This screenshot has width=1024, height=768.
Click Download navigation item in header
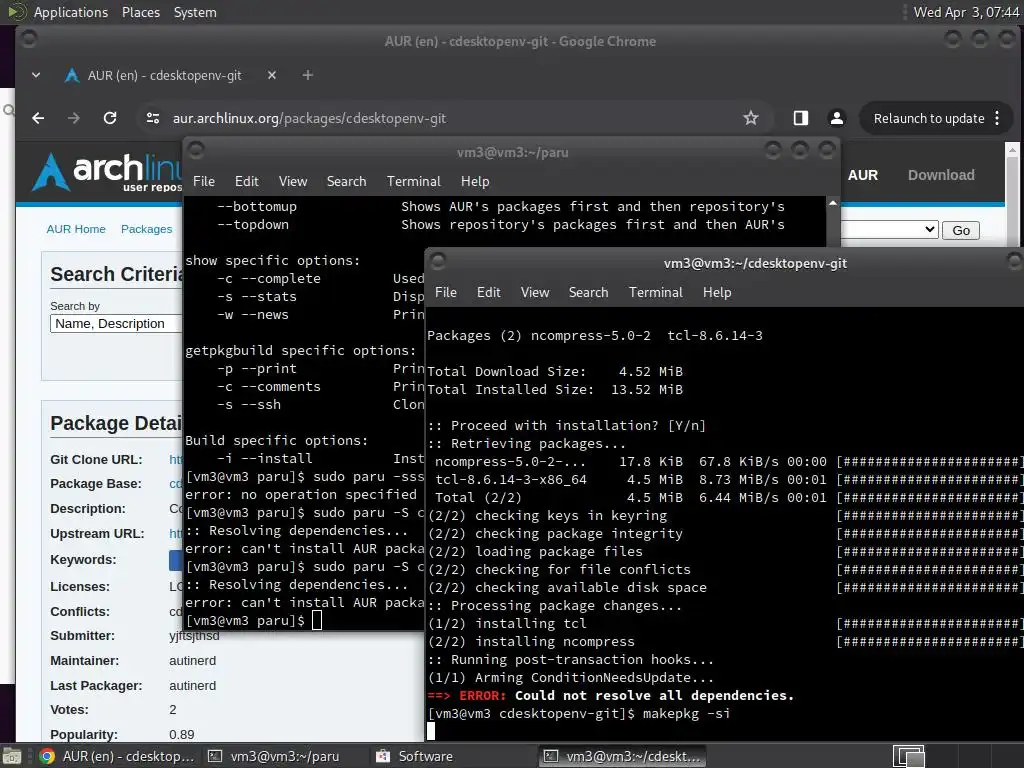(941, 175)
